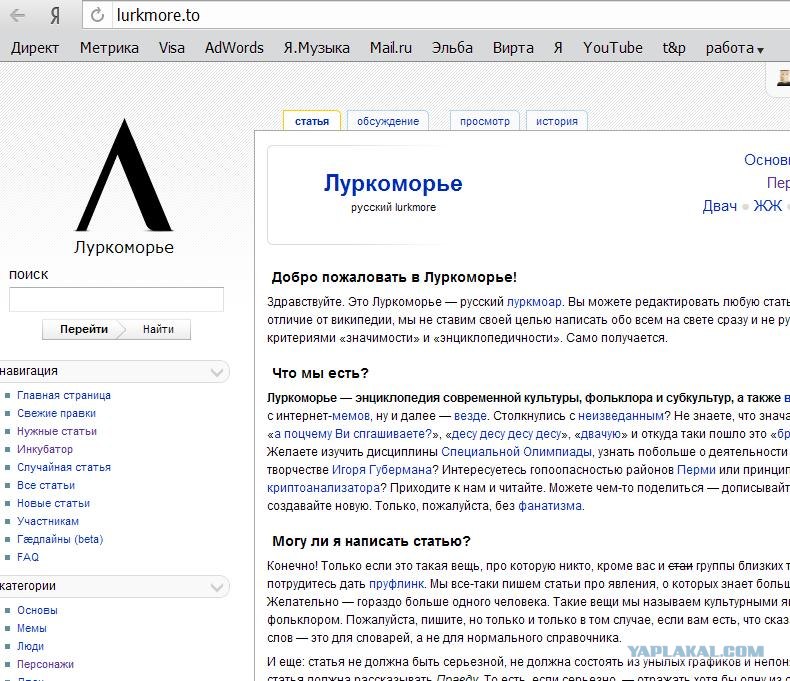Open the AdWords bookmark
The height and width of the screenshot is (681, 790).
click(x=234, y=48)
